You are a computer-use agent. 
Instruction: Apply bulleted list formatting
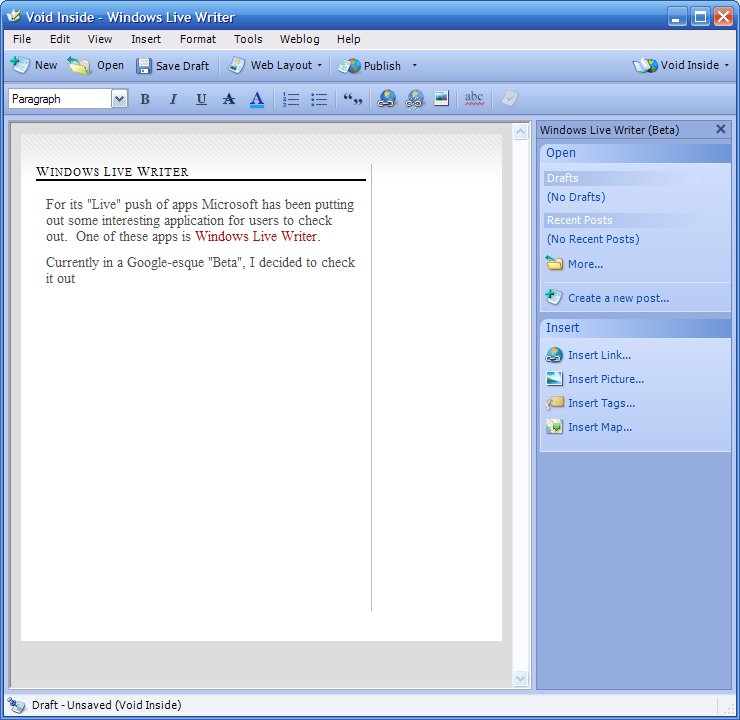[319, 99]
